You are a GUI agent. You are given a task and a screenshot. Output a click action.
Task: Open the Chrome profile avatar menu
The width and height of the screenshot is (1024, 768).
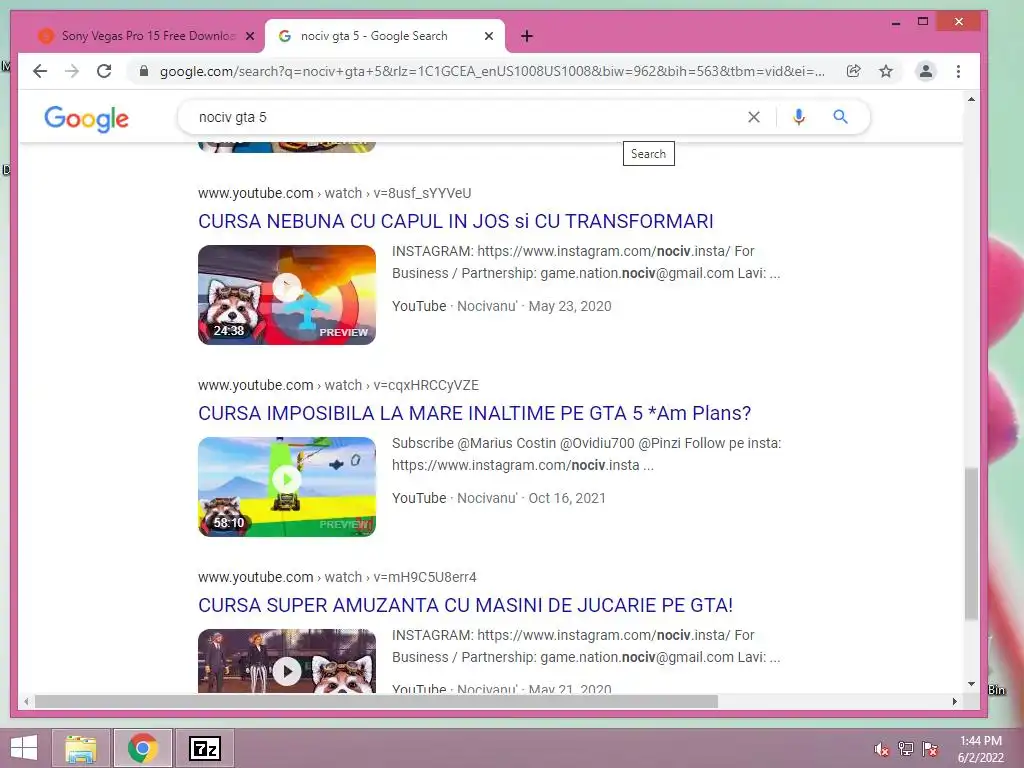tap(925, 71)
